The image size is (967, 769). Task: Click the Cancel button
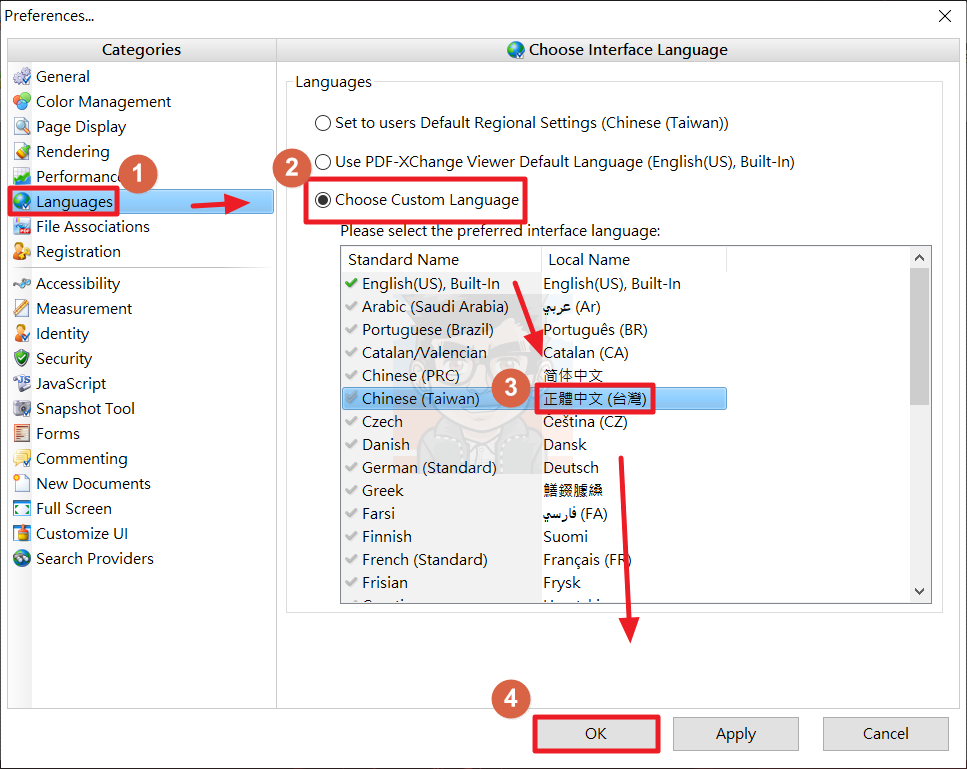886,734
